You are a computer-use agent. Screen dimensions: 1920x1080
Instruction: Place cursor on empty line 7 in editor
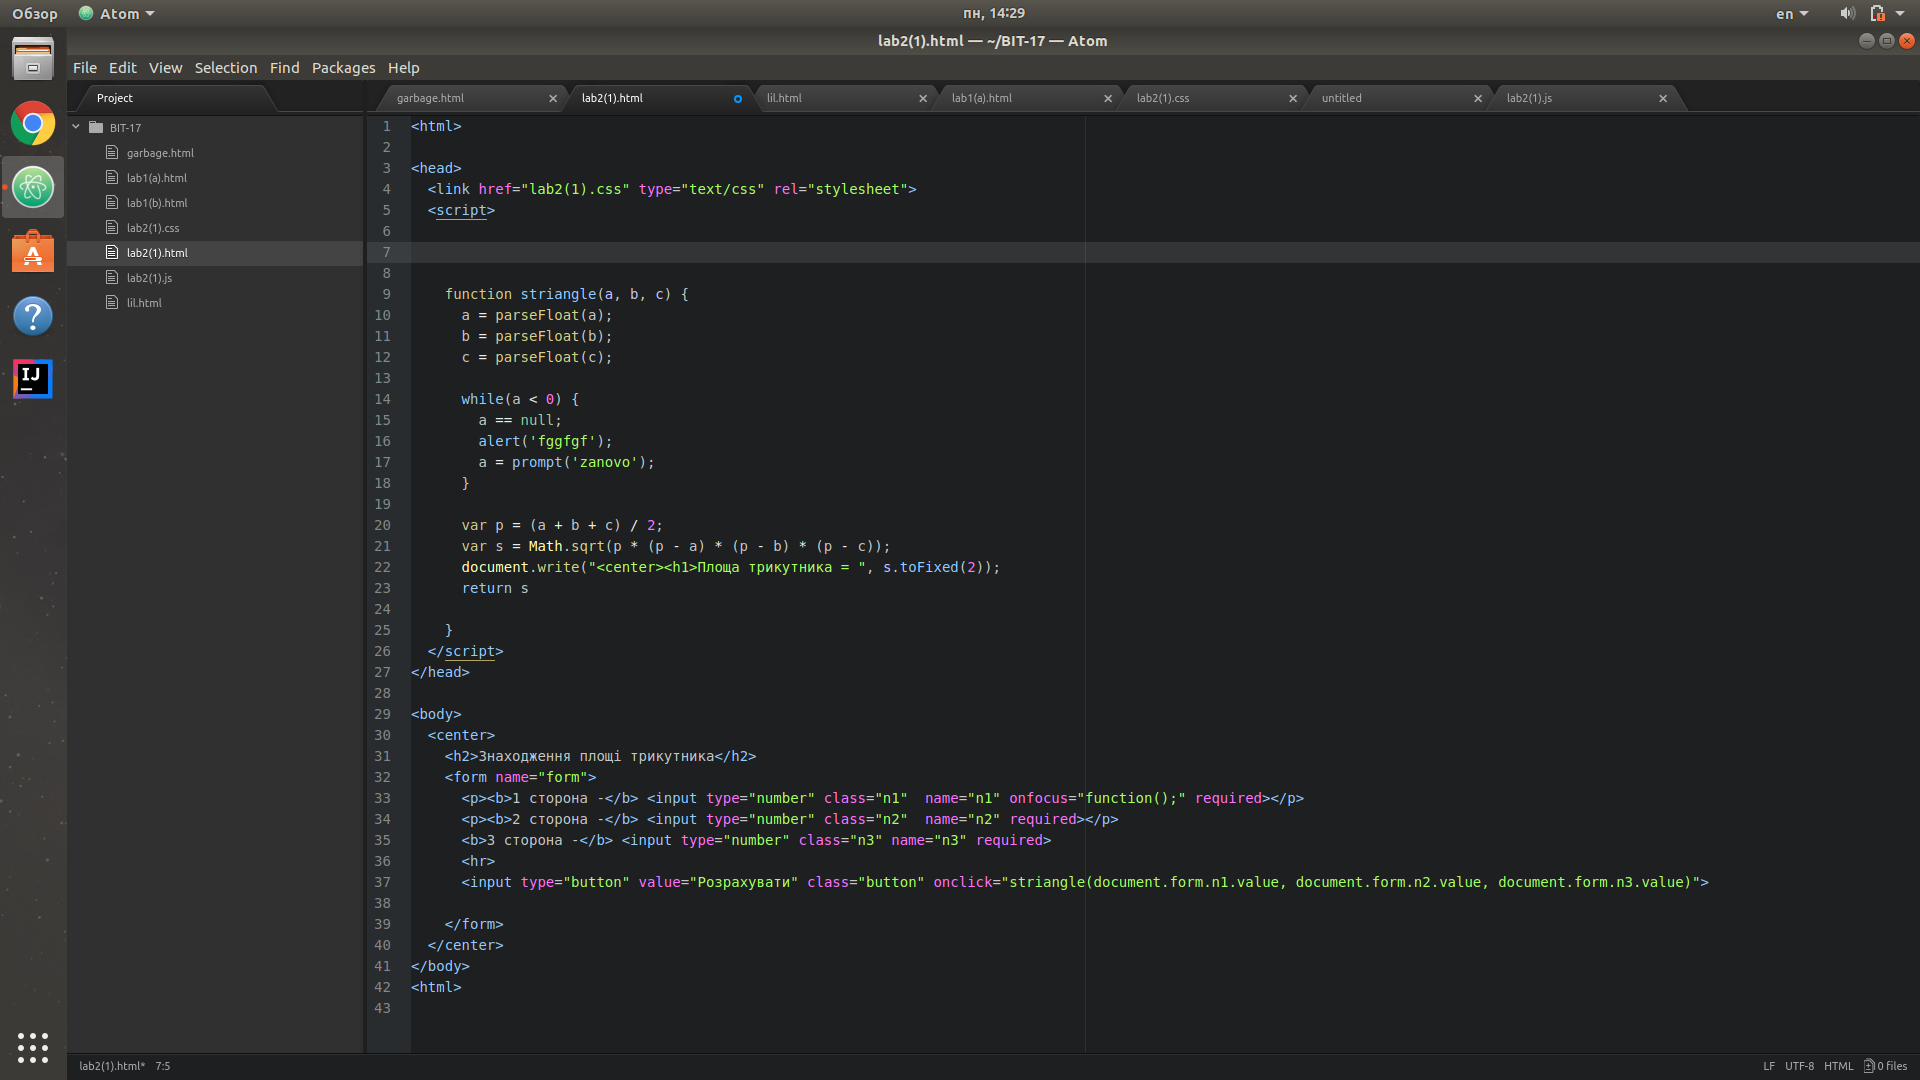pos(1165,252)
